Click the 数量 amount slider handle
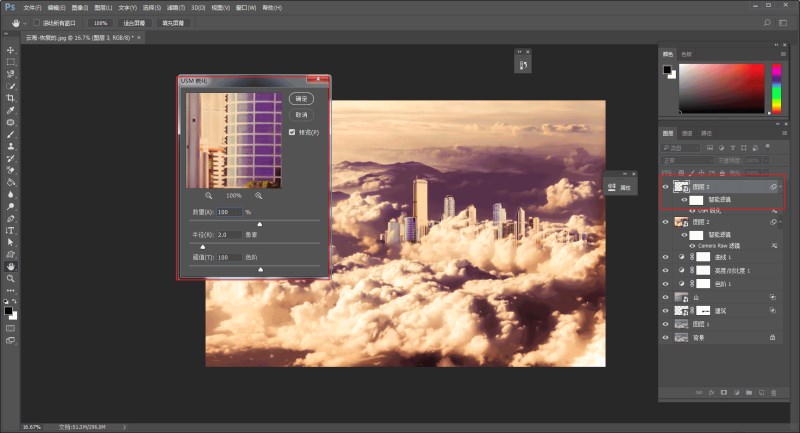Image resolution: width=800 pixels, height=433 pixels. (x=260, y=223)
